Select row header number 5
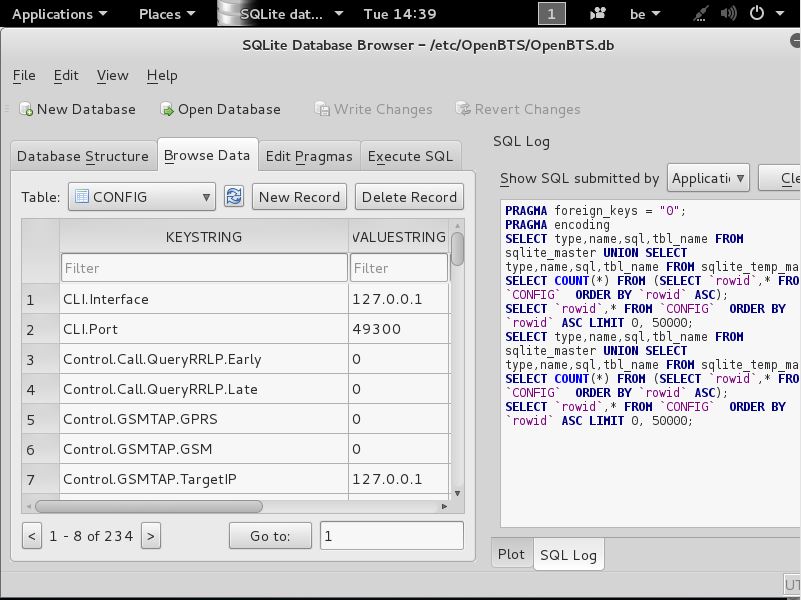The height and width of the screenshot is (600, 801). 40,419
